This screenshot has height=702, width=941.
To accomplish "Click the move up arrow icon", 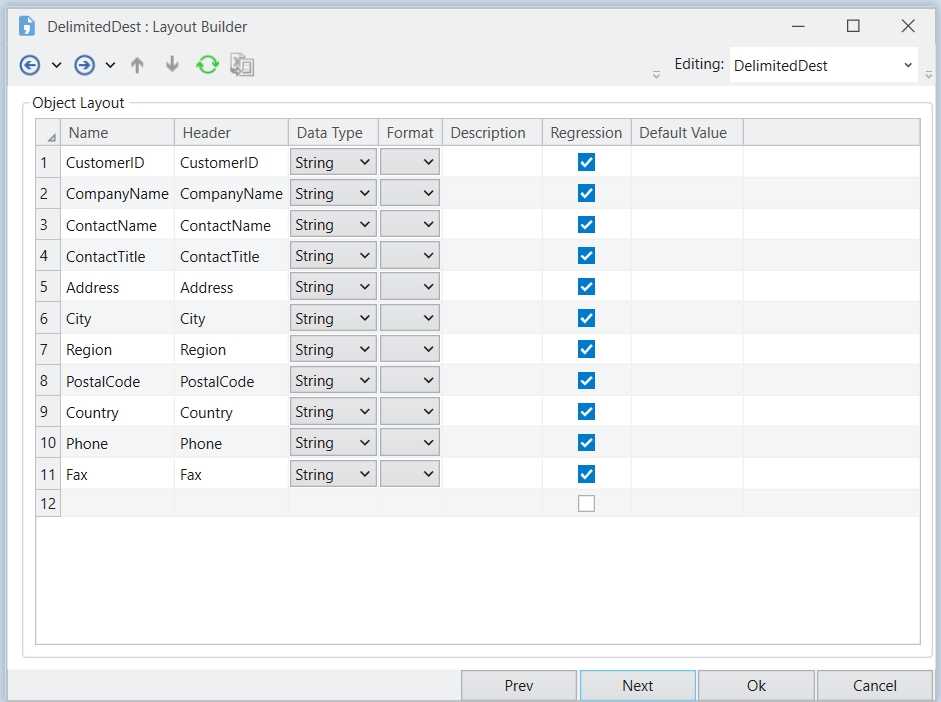I will tap(137, 65).
